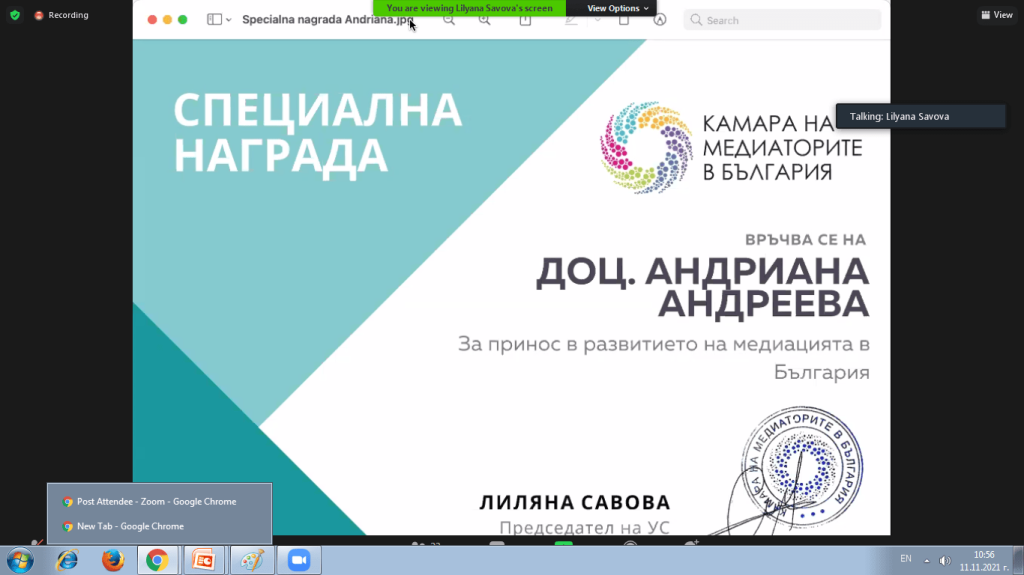Open the Zoom app in the taskbar
The image size is (1024, 575).
point(298,561)
